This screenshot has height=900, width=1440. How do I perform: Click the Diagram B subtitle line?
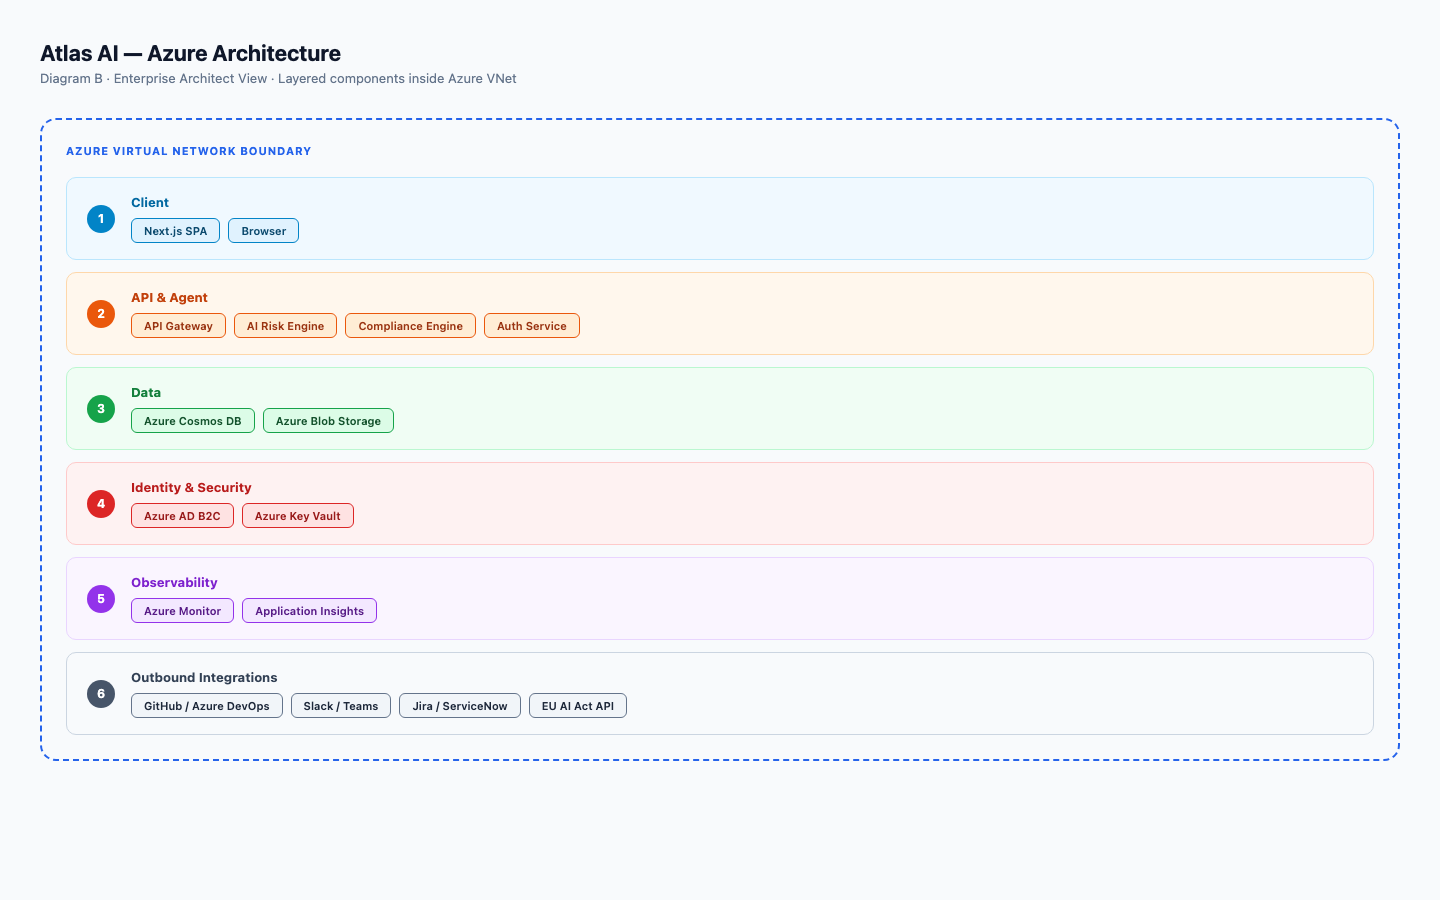[278, 79]
